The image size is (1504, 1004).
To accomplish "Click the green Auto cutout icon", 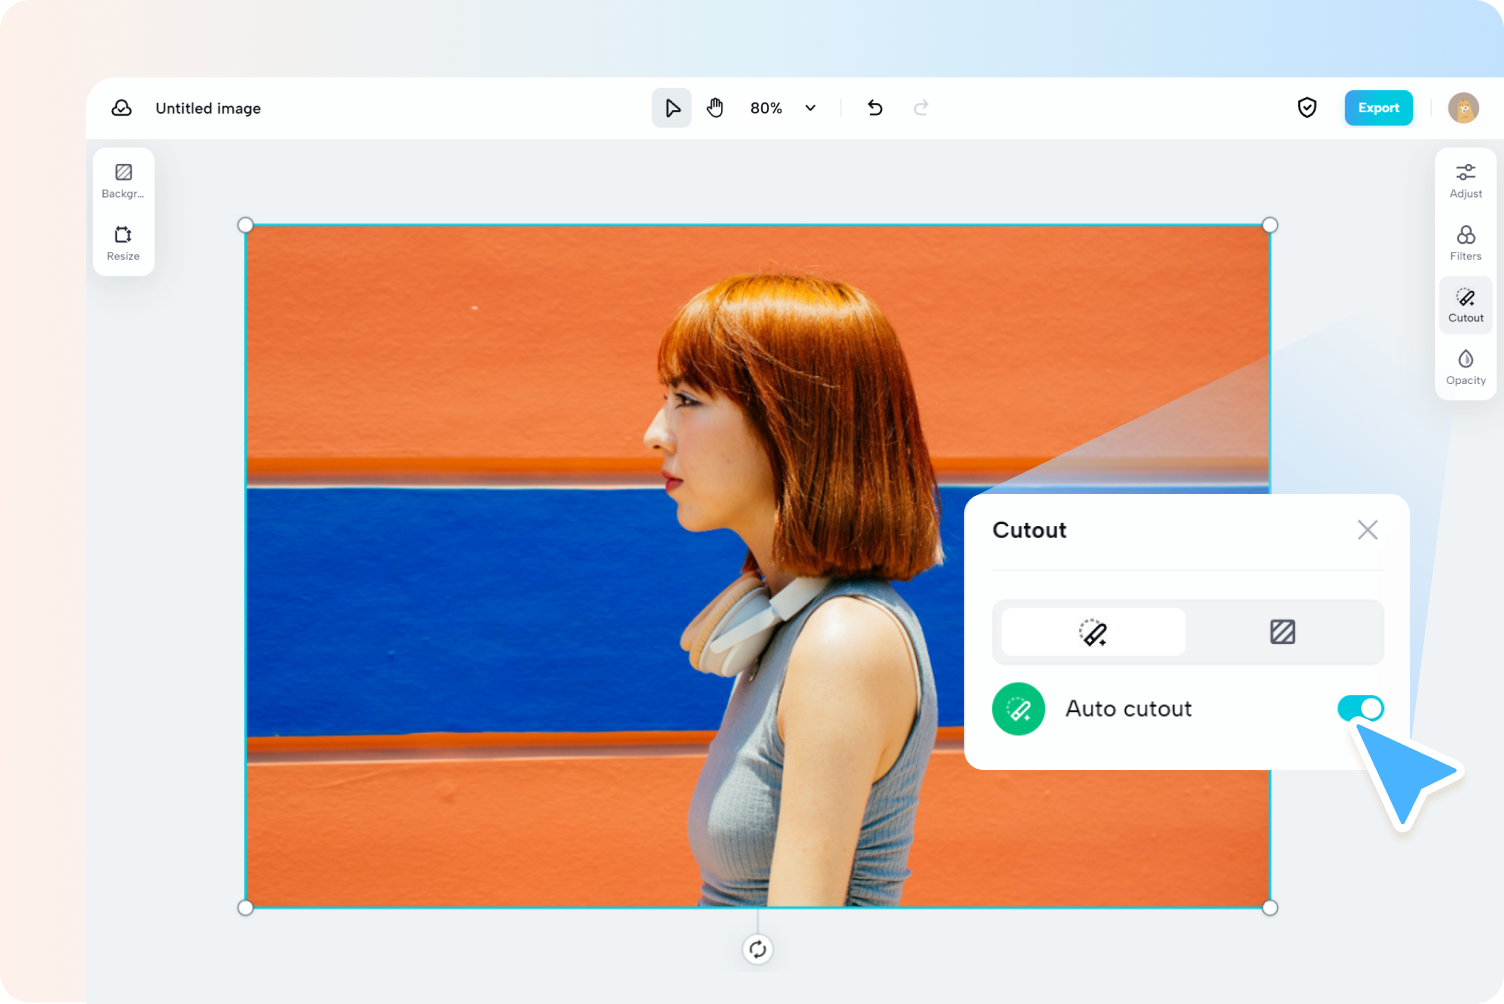I will (1018, 709).
